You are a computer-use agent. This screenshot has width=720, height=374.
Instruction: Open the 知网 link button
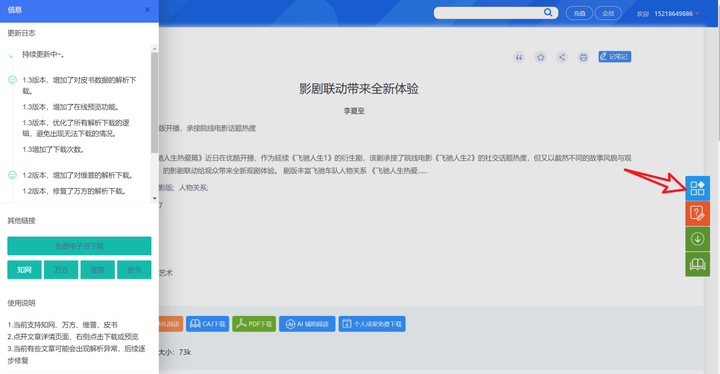[x=24, y=270]
